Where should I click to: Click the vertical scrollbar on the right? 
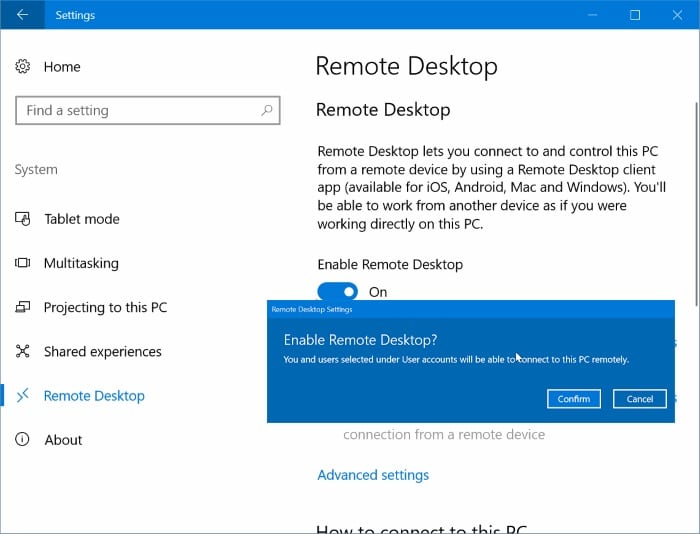[696, 204]
